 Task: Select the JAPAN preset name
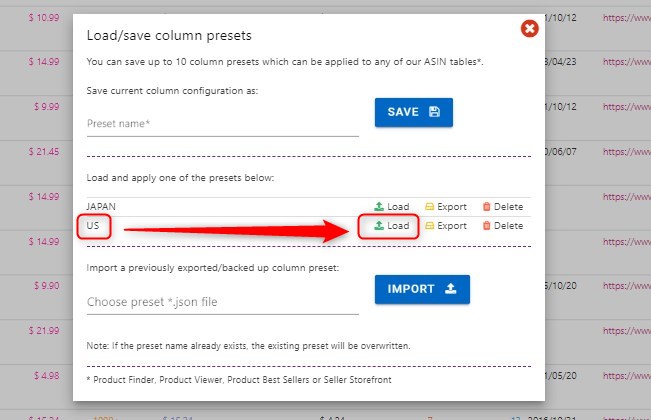click(101, 207)
